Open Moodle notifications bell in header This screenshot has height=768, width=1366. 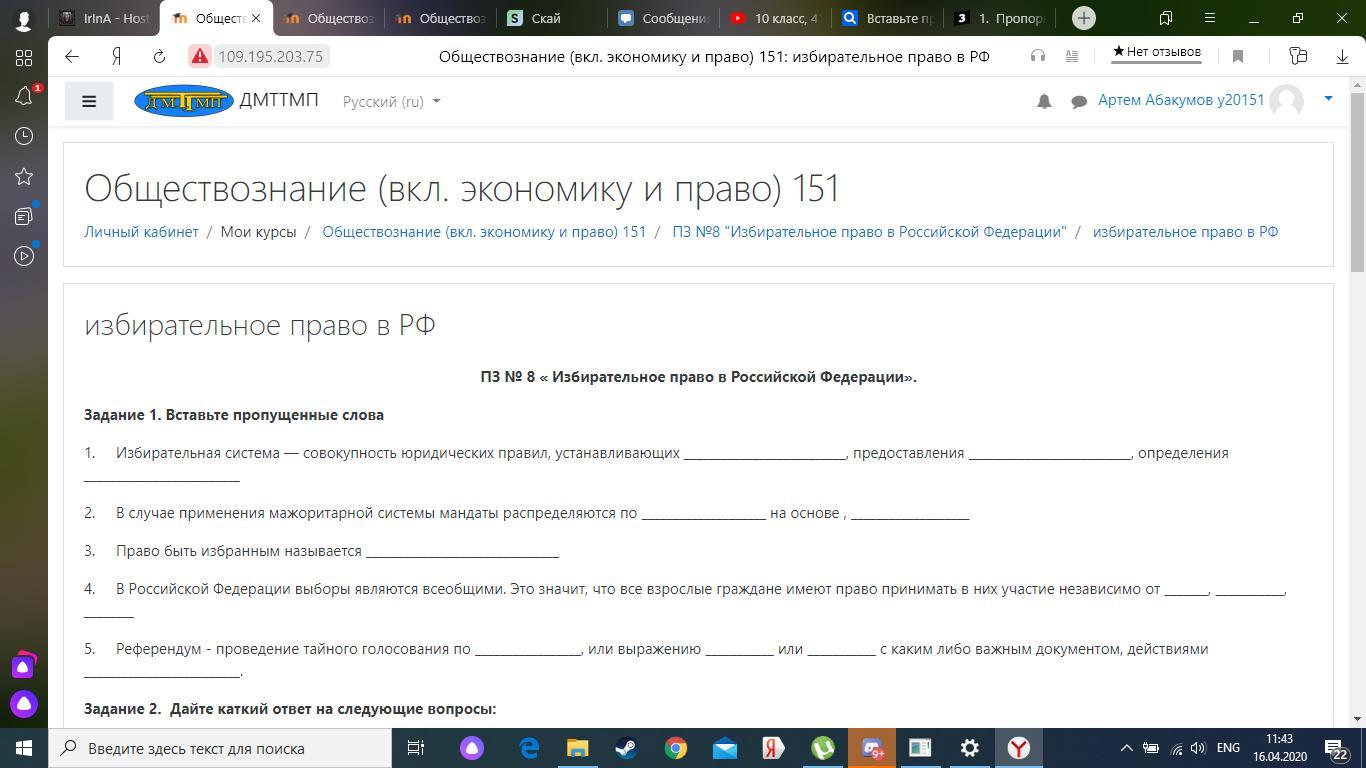tap(1044, 101)
